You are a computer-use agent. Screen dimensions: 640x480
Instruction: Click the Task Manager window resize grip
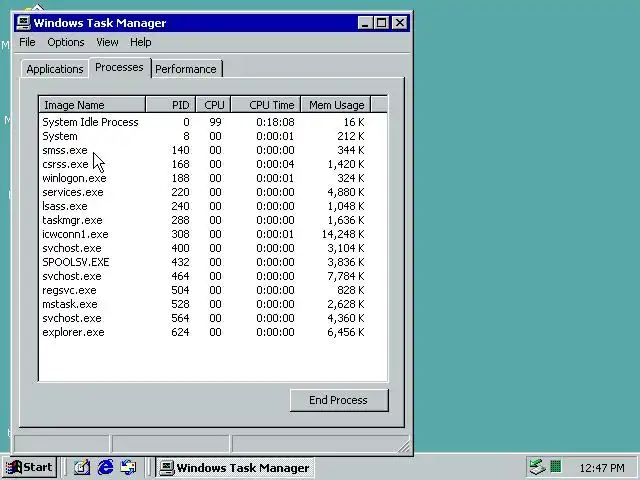(x=404, y=447)
